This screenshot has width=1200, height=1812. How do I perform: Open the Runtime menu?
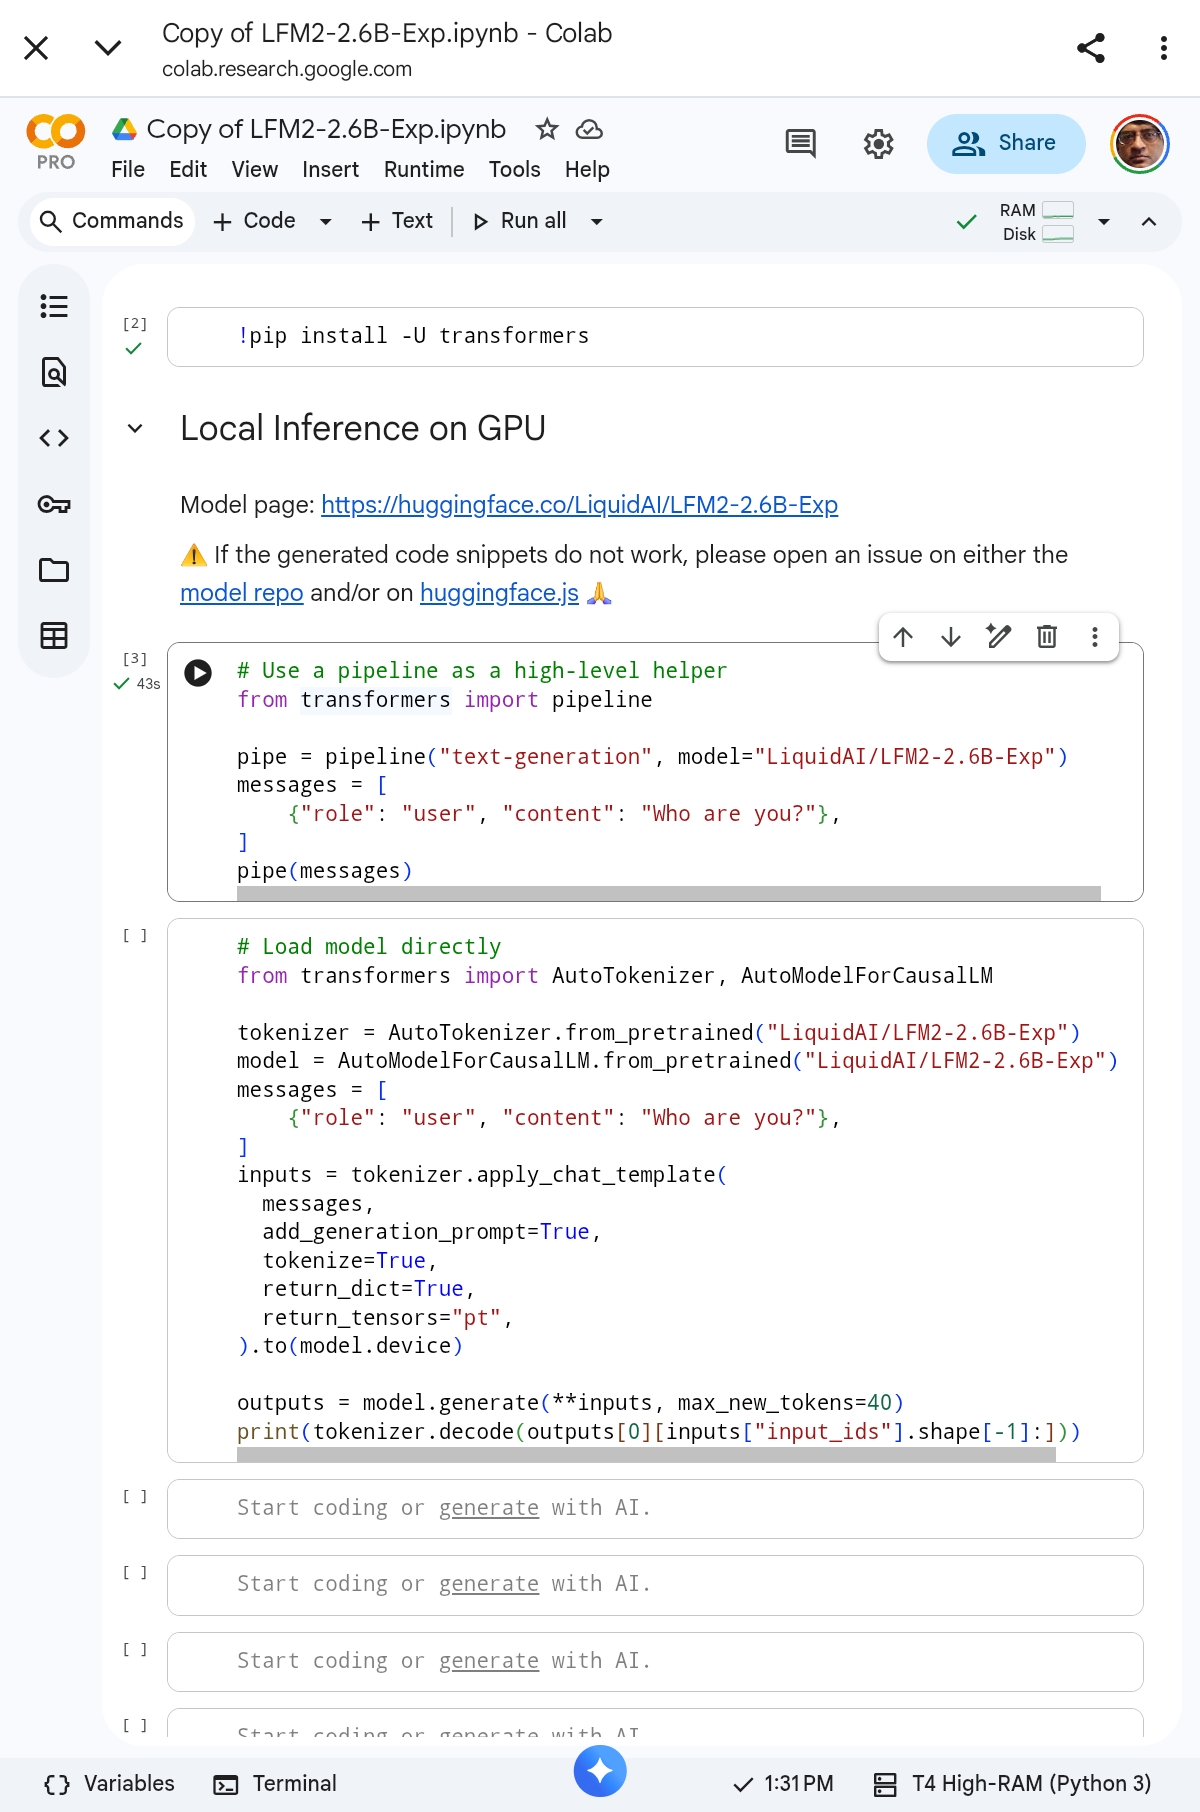click(x=424, y=169)
